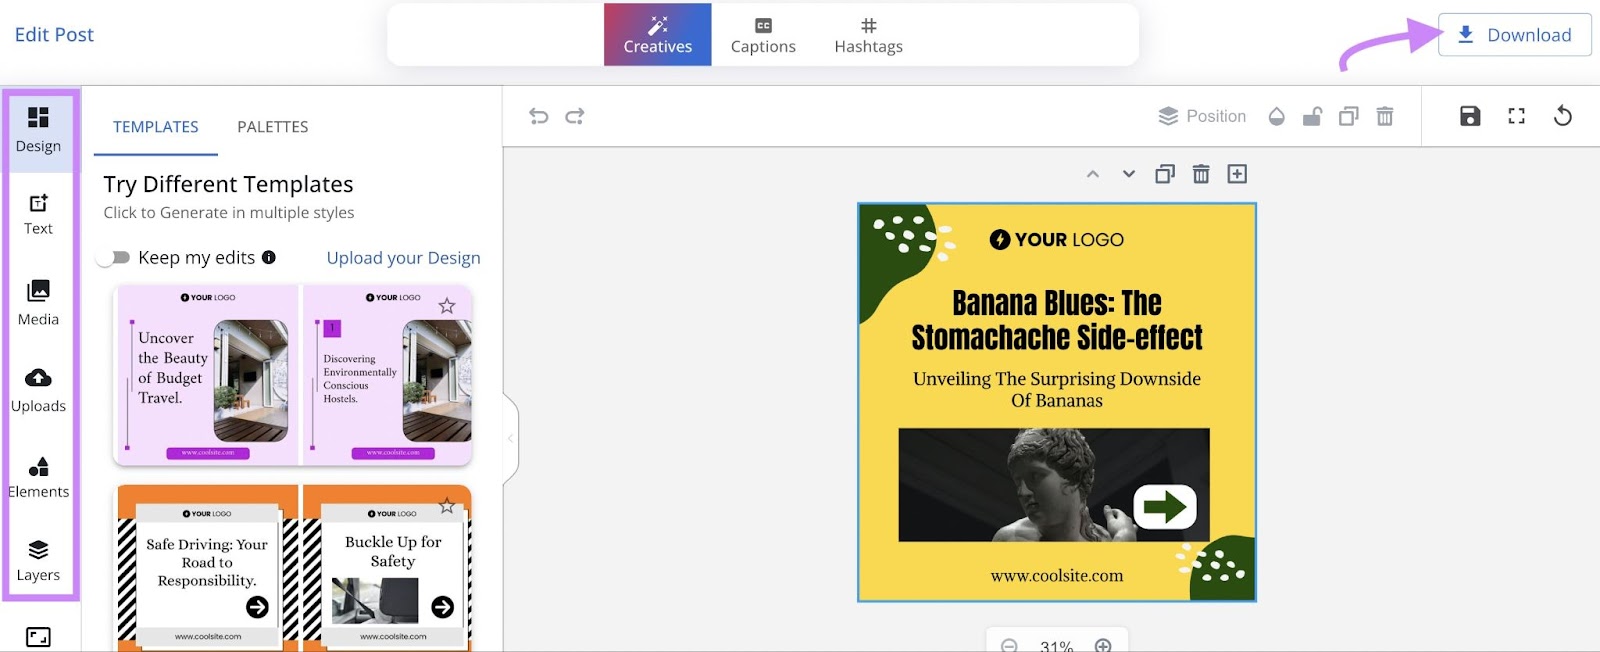Select the Uncover the Beauty template thumbnail

click(x=207, y=375)
